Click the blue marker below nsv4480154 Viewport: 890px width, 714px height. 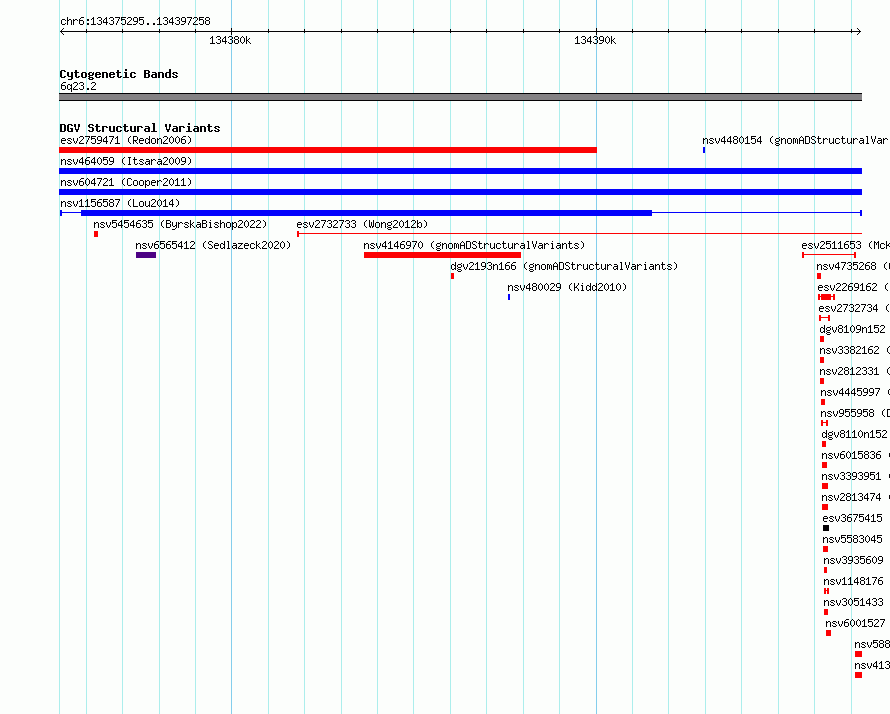(704, 150)
